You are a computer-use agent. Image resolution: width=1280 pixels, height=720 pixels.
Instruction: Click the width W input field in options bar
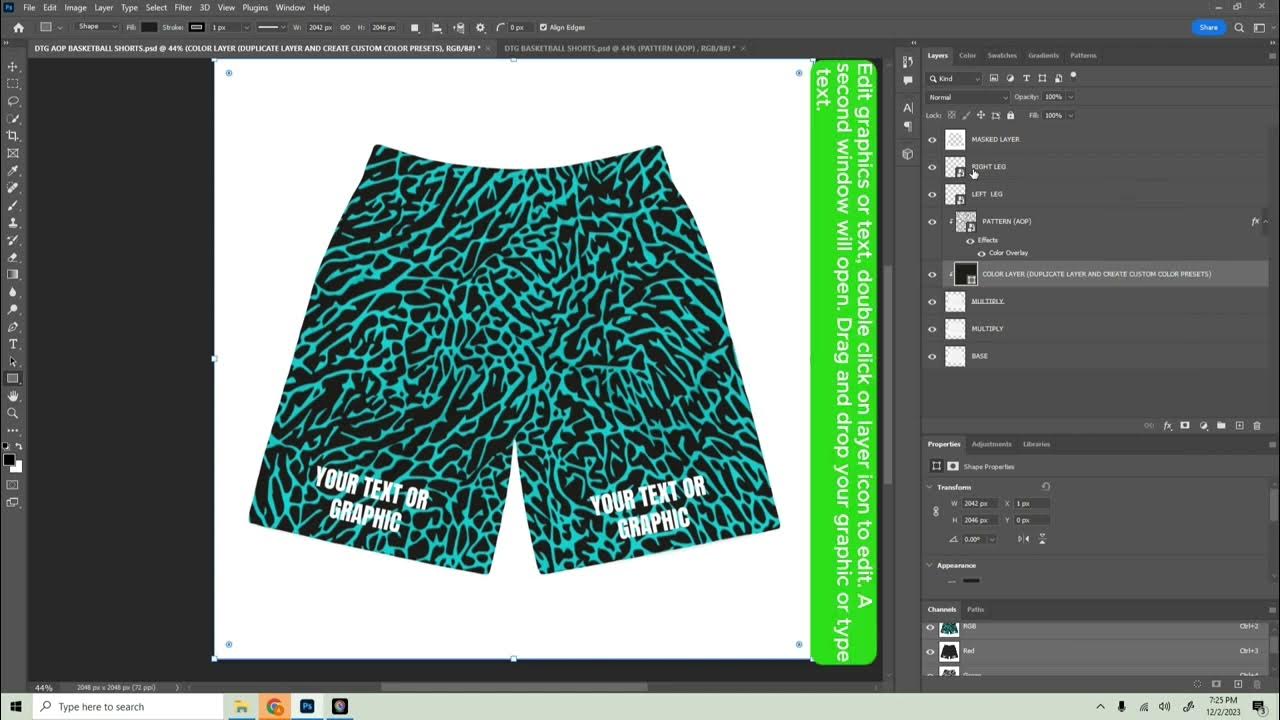[320, 27]
